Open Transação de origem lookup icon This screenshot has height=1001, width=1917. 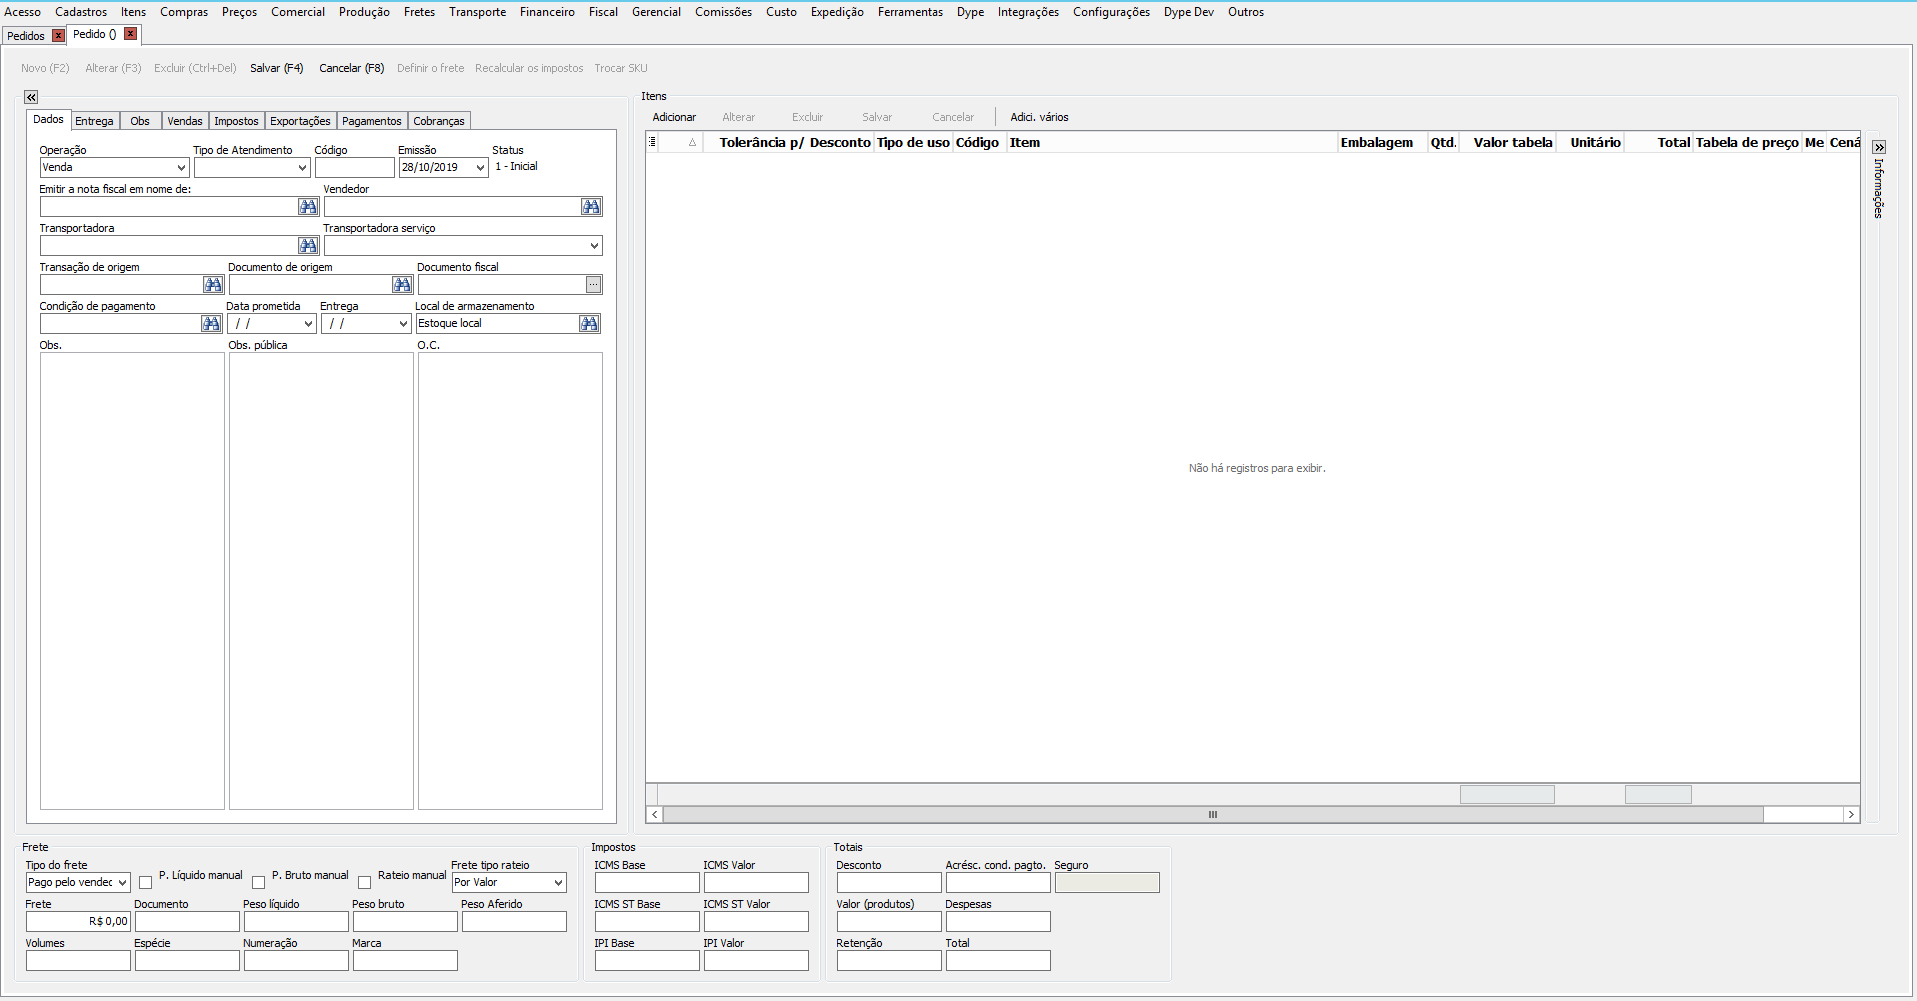(x=213, y=284)
